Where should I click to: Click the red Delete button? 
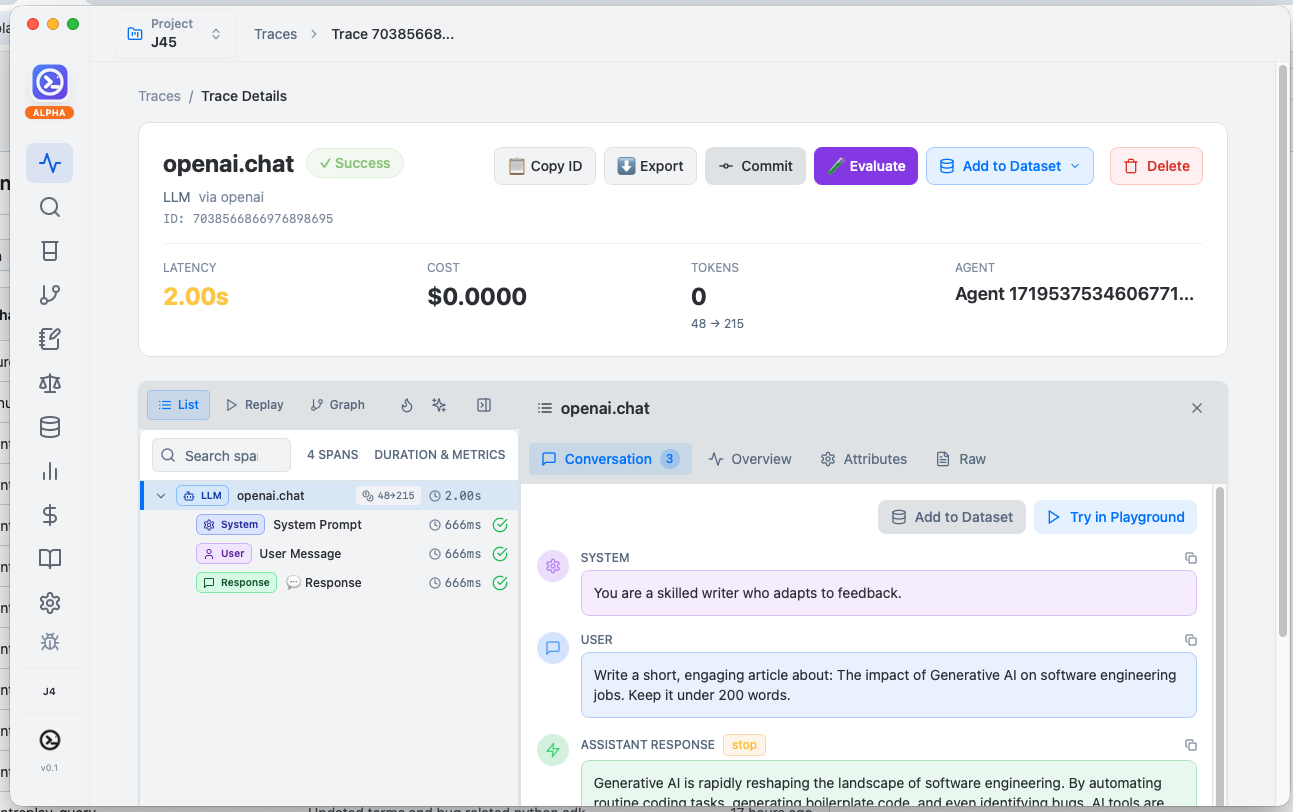[1156, 166]
